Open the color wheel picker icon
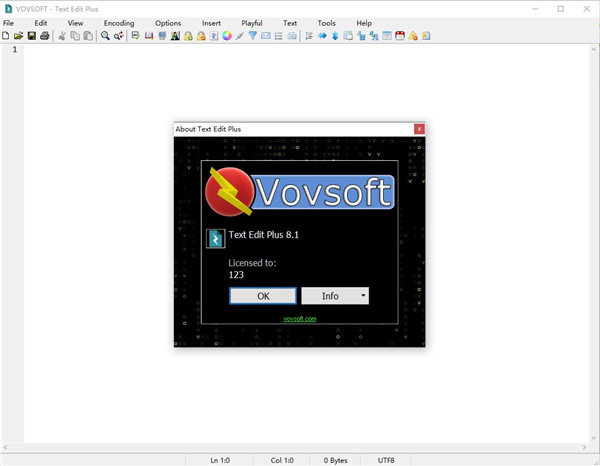 [227, 36]
